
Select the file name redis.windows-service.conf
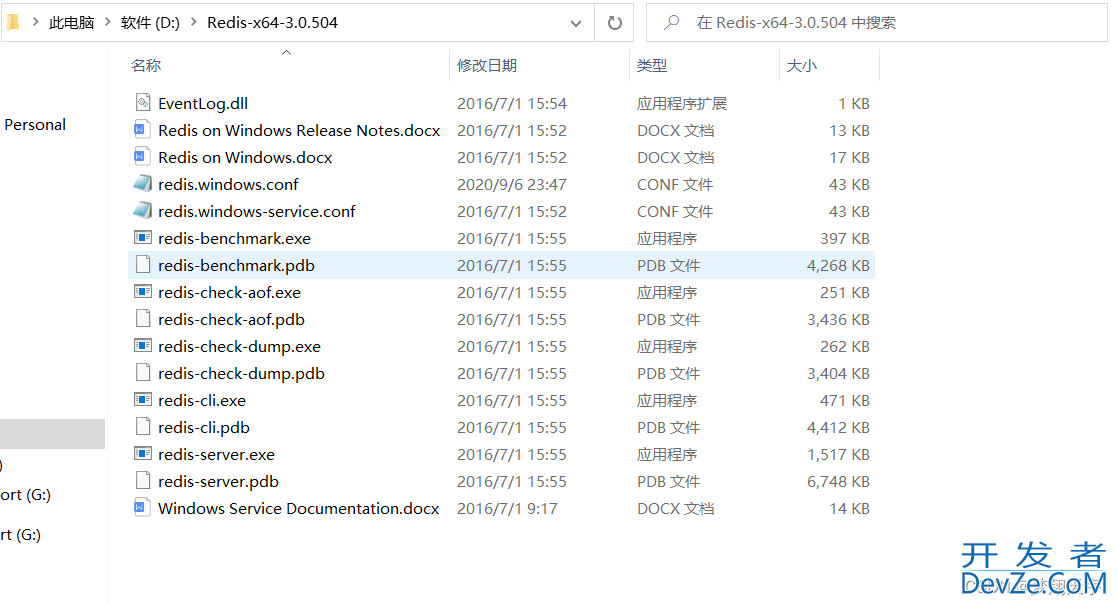coord(256,212)
